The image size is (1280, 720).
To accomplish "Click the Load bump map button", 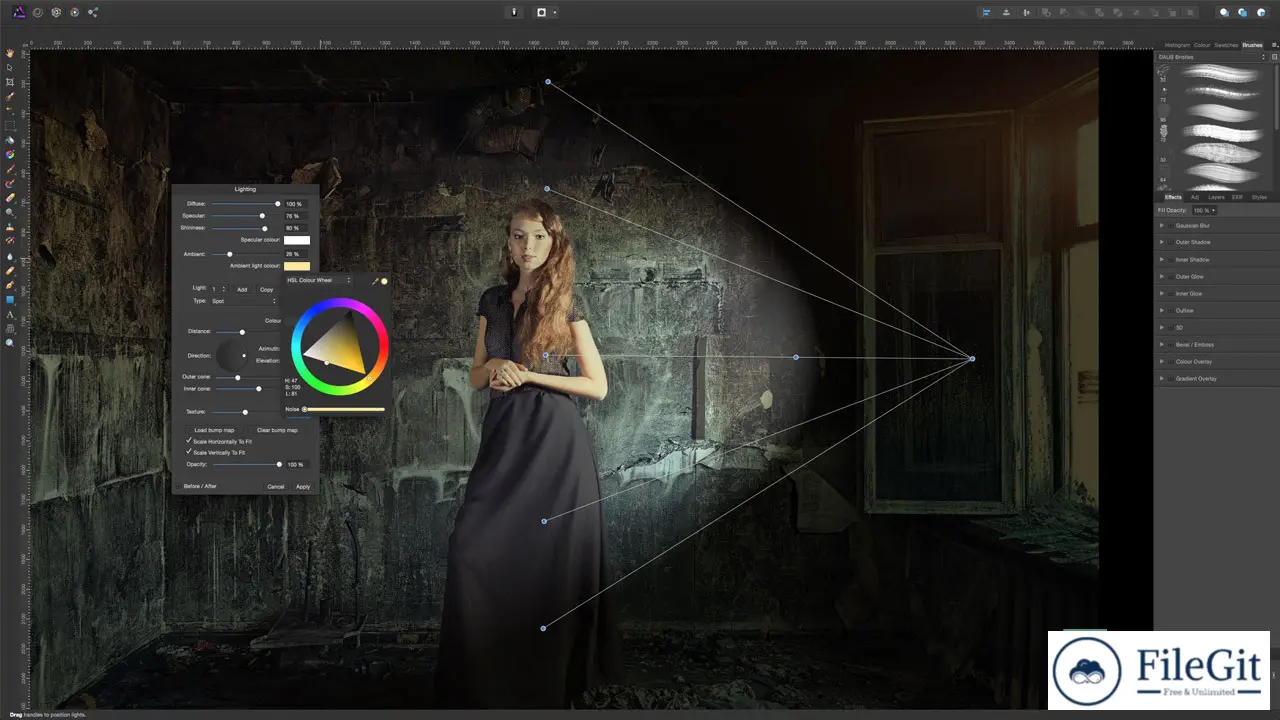I will 214,430.
